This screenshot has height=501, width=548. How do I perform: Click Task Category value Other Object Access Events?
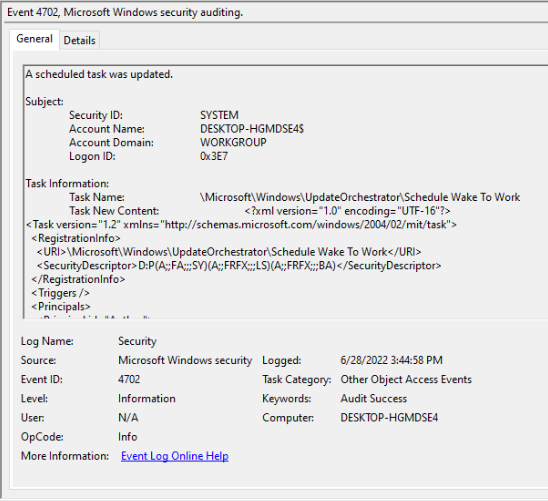pos(406,379)
